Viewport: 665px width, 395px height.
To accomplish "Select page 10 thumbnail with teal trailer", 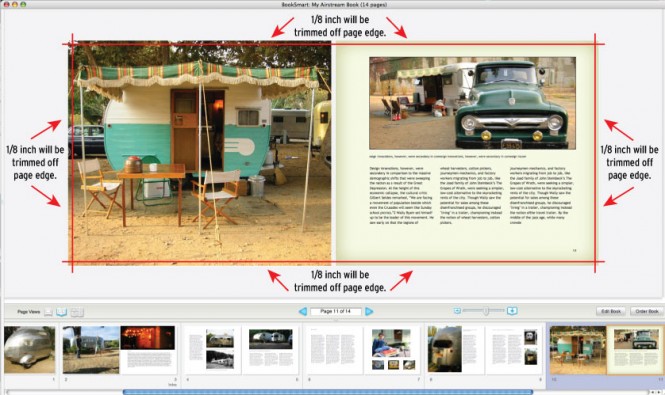I will [578, 350].
